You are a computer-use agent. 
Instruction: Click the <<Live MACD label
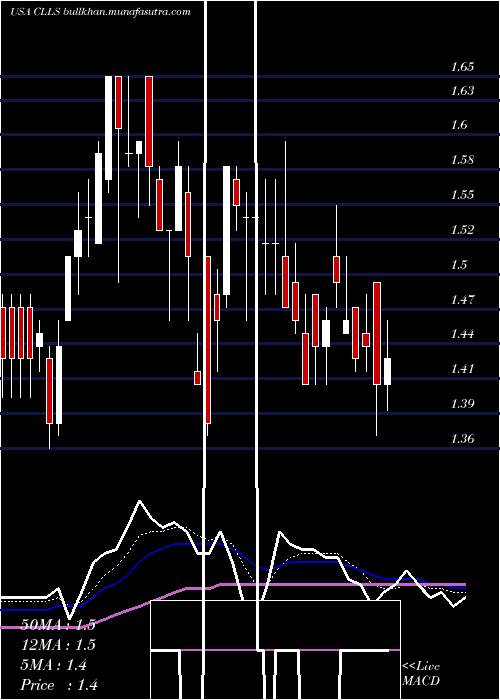[x=421, y=674]
